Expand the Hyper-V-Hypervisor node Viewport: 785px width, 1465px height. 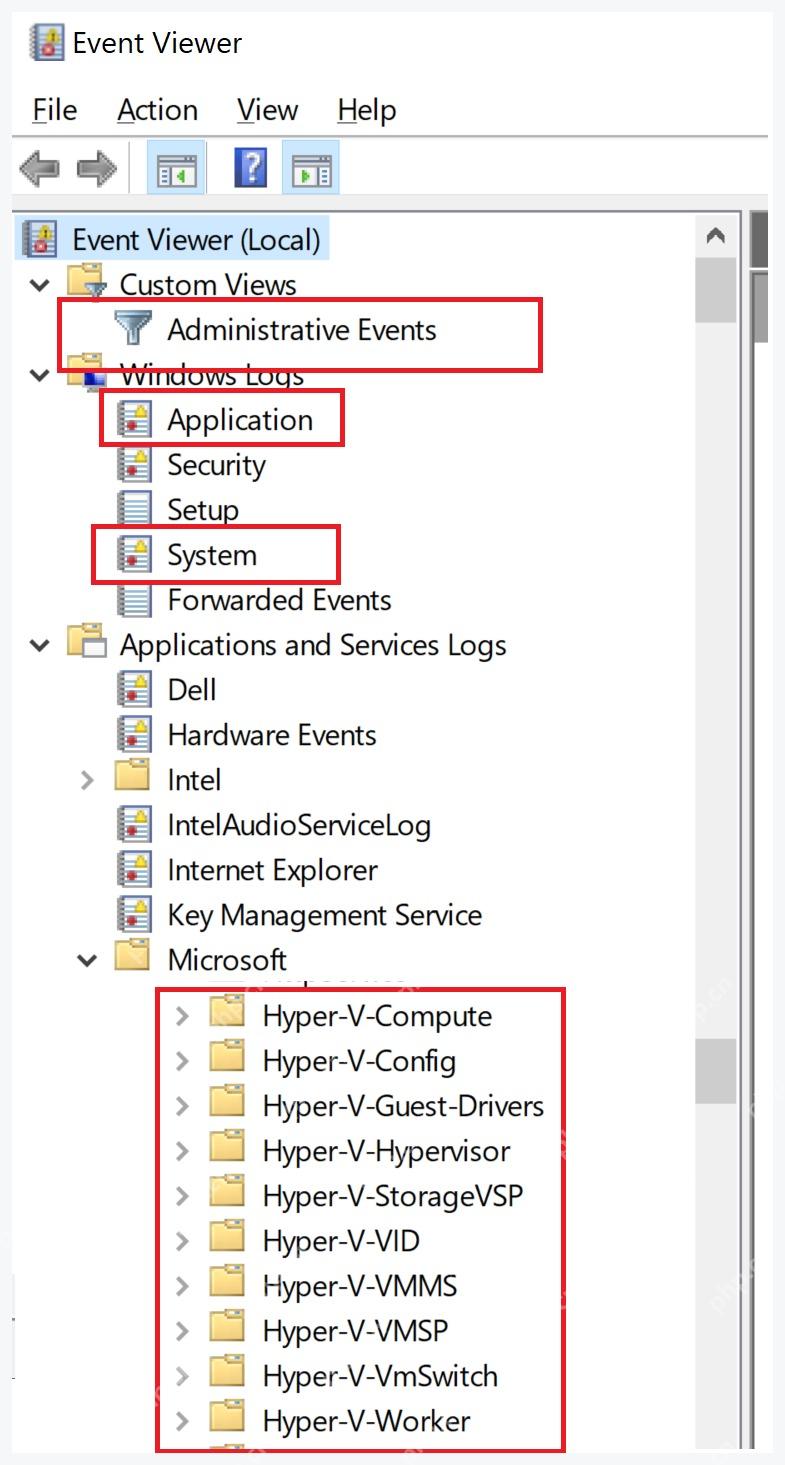pyautogui.click(x=182, y=1151)
